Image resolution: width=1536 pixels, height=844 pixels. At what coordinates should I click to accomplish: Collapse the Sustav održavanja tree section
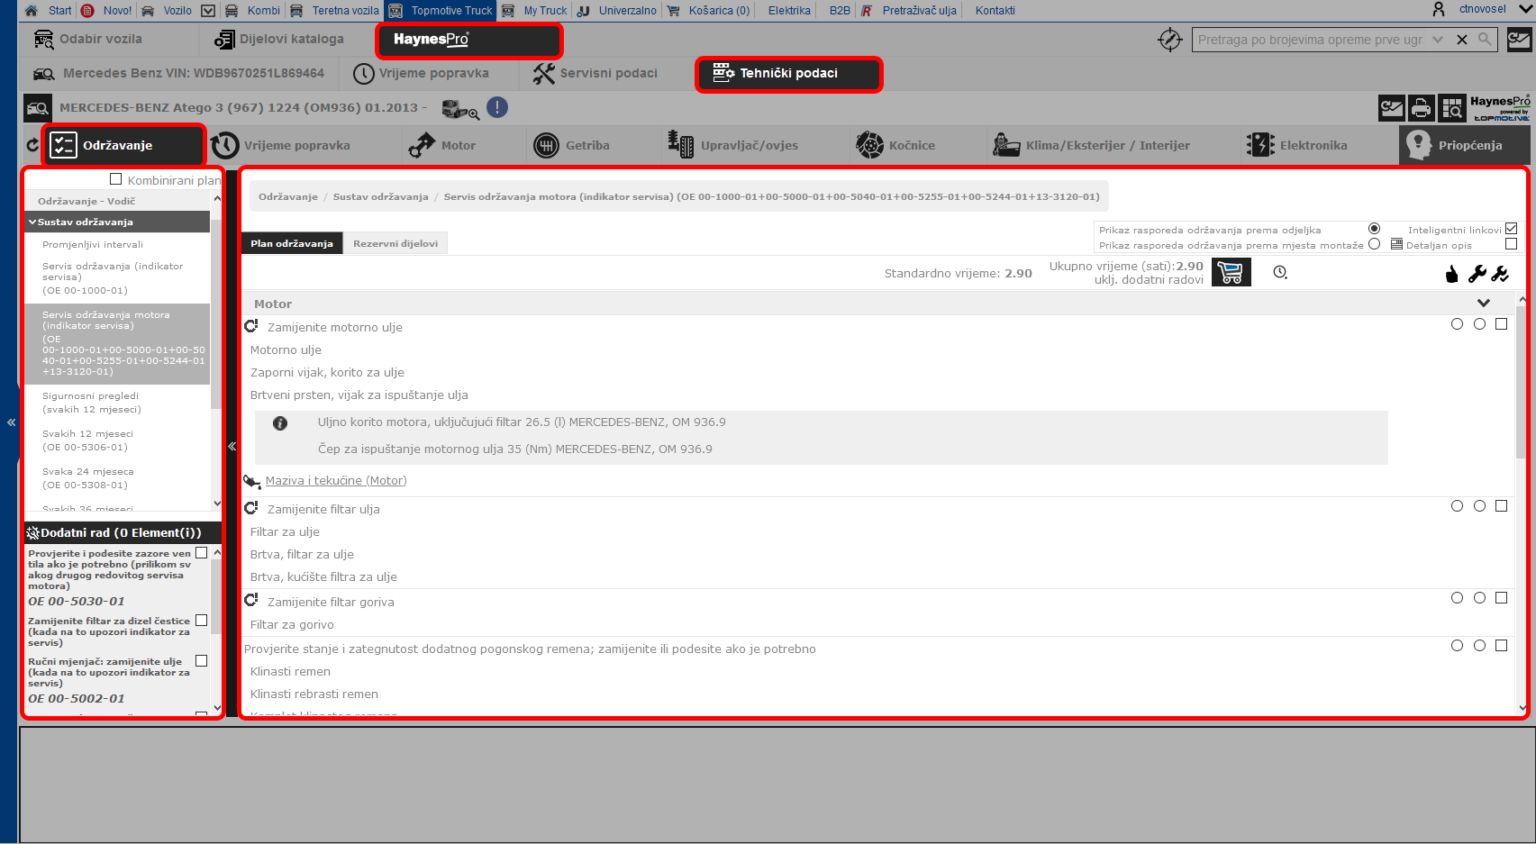click(32, 222)
